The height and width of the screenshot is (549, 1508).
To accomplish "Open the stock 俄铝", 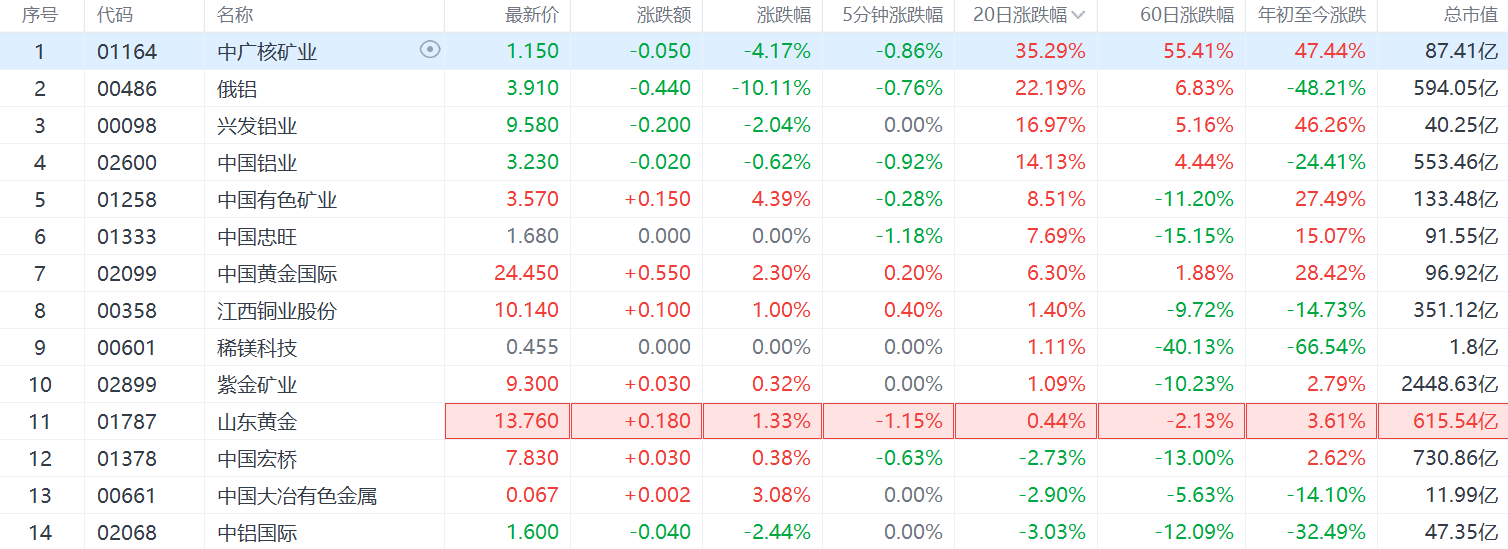I will click(x=237, y=88).
